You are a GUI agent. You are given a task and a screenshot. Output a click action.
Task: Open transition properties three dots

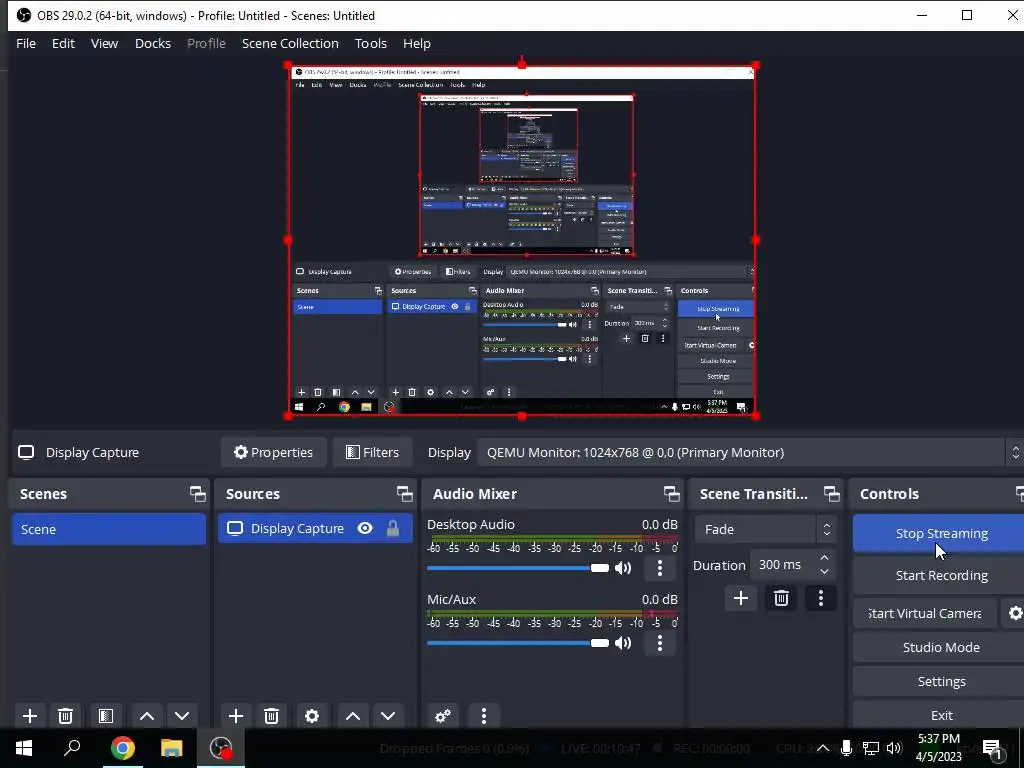pyautogui.click(x=821, y=598)
